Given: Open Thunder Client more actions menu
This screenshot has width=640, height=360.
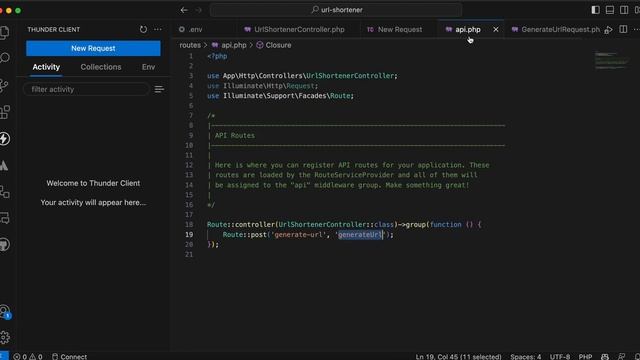Looking at the screenshot, I should click(x=158, y=29).
